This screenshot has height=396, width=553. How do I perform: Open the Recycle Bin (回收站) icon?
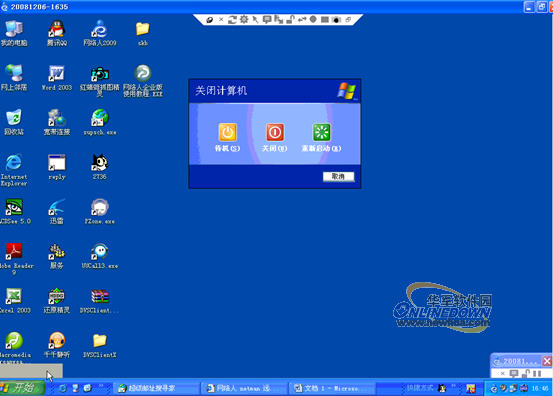[x=14, y=122]
